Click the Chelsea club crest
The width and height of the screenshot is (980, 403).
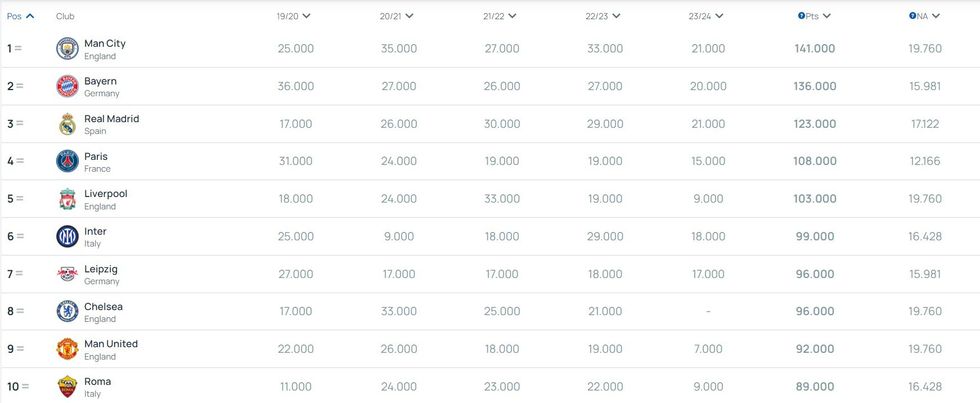point(67,312)
